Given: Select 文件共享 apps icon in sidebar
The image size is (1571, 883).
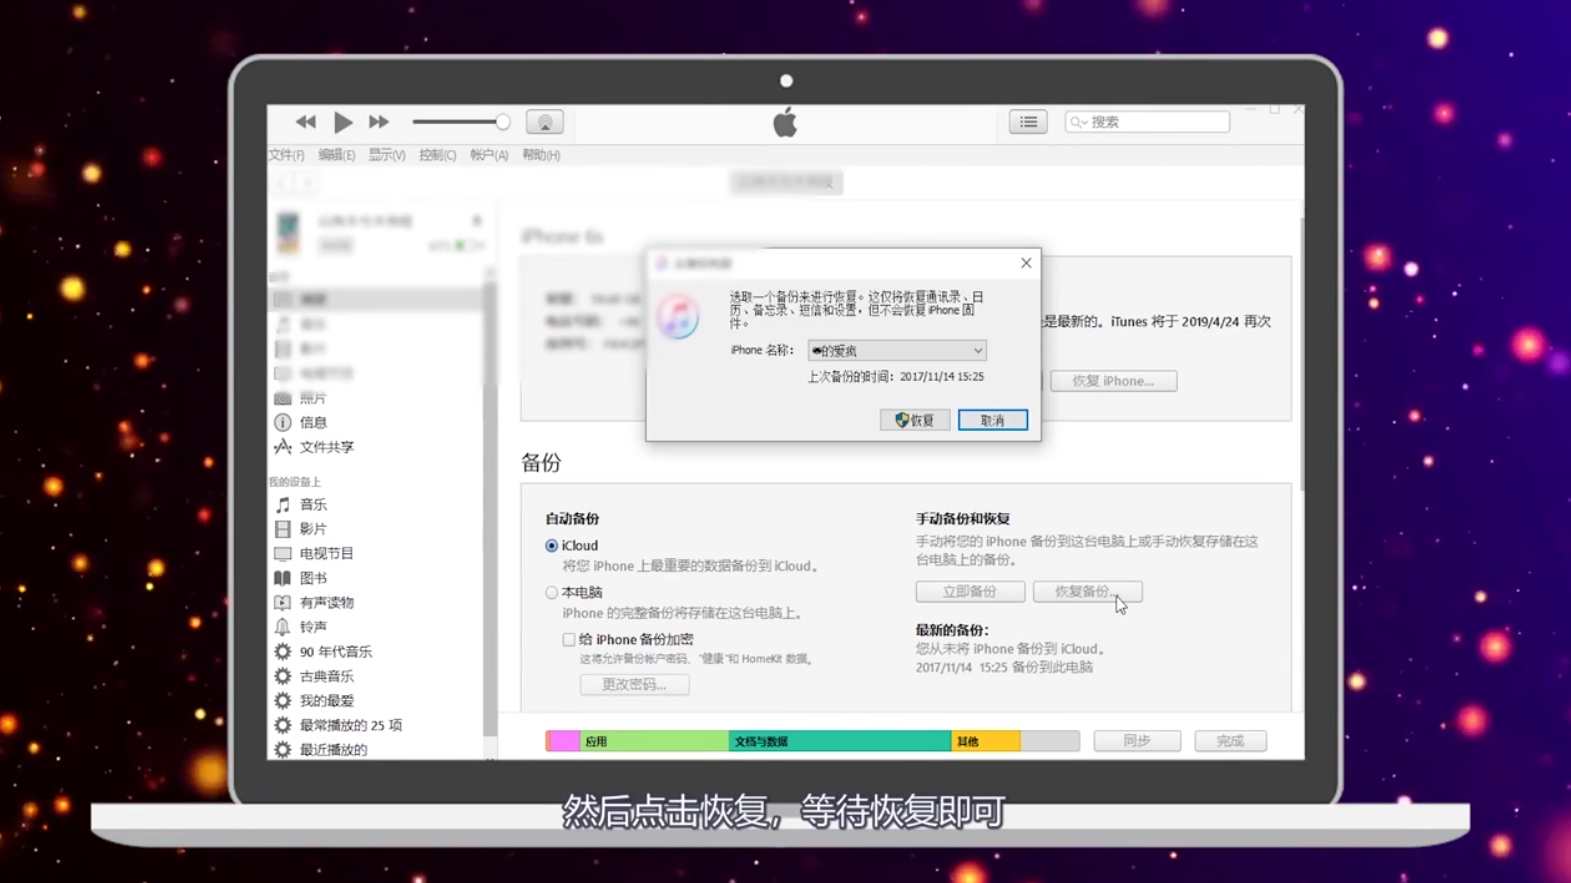Looking at the screenshot, I should click(x=283, y=447).
